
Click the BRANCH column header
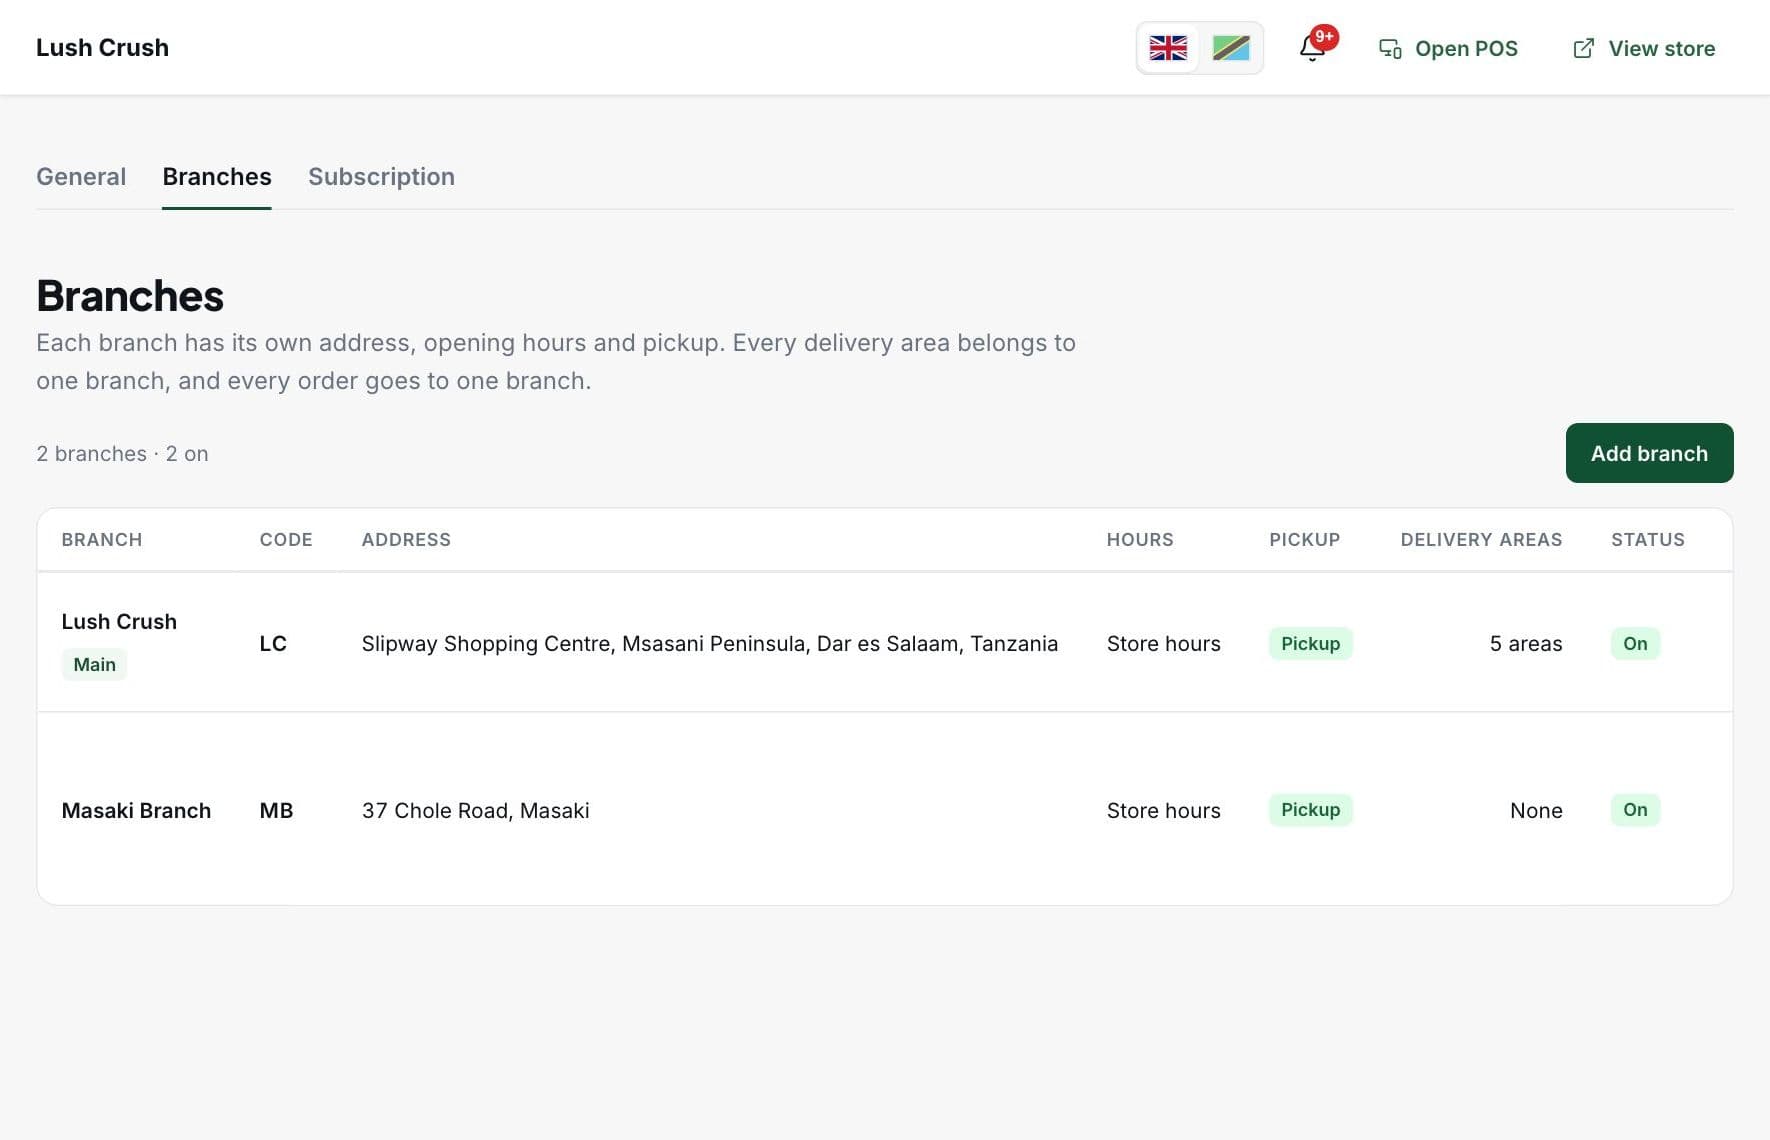[x=101, y=540]
